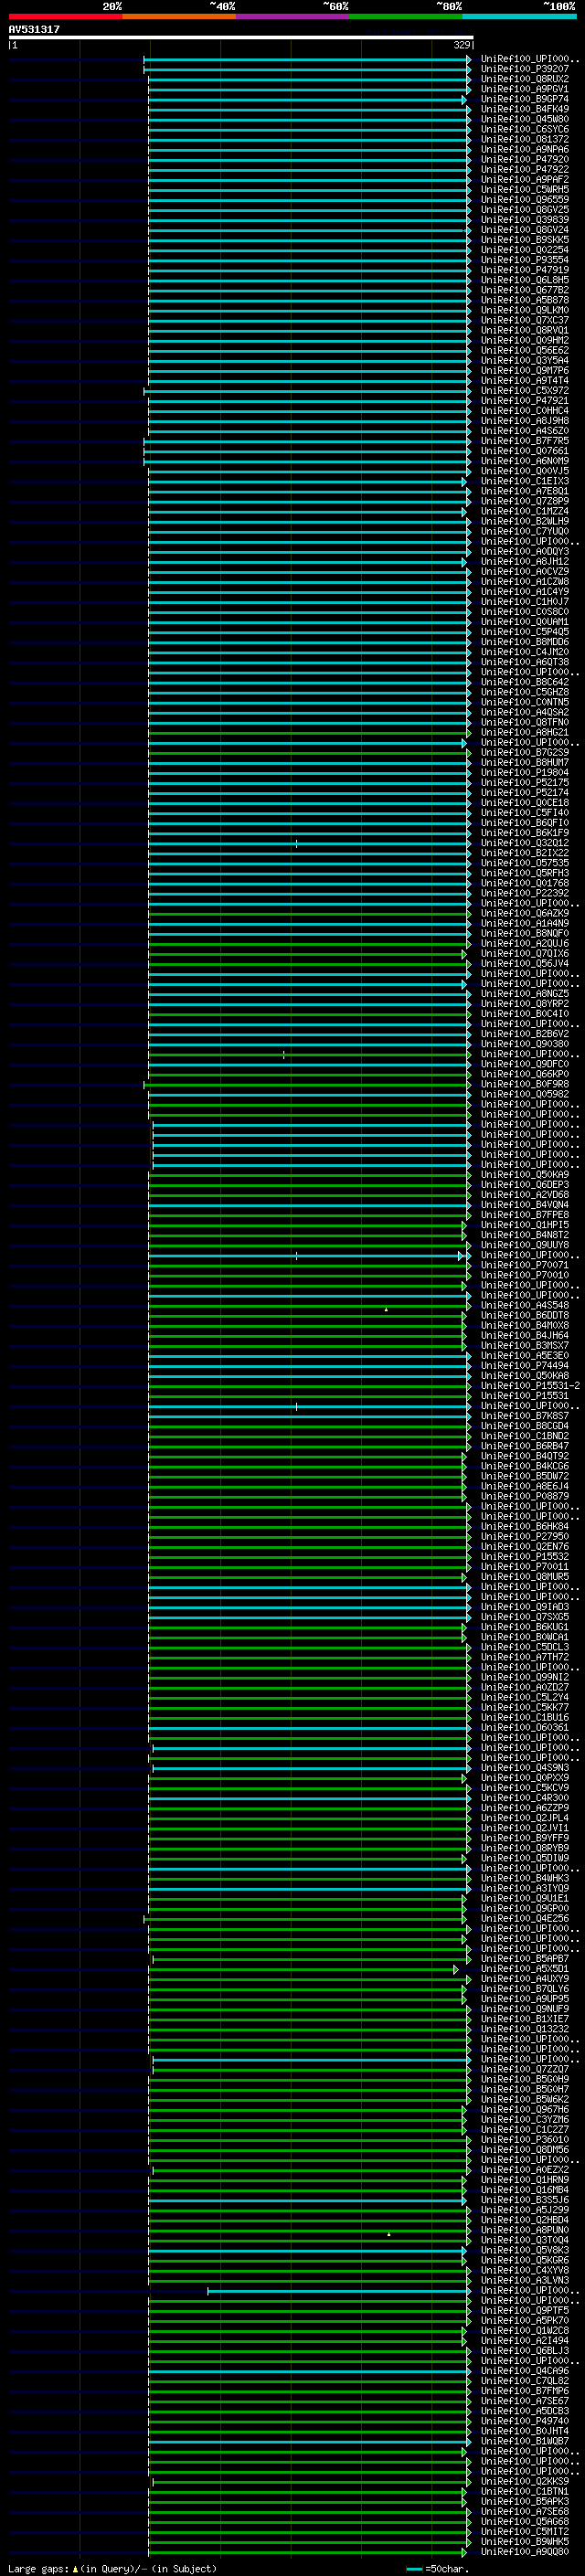Click the UniRef100_Q8GV25 label
Screen dimensions: 585x2576
tap(524, 209)
